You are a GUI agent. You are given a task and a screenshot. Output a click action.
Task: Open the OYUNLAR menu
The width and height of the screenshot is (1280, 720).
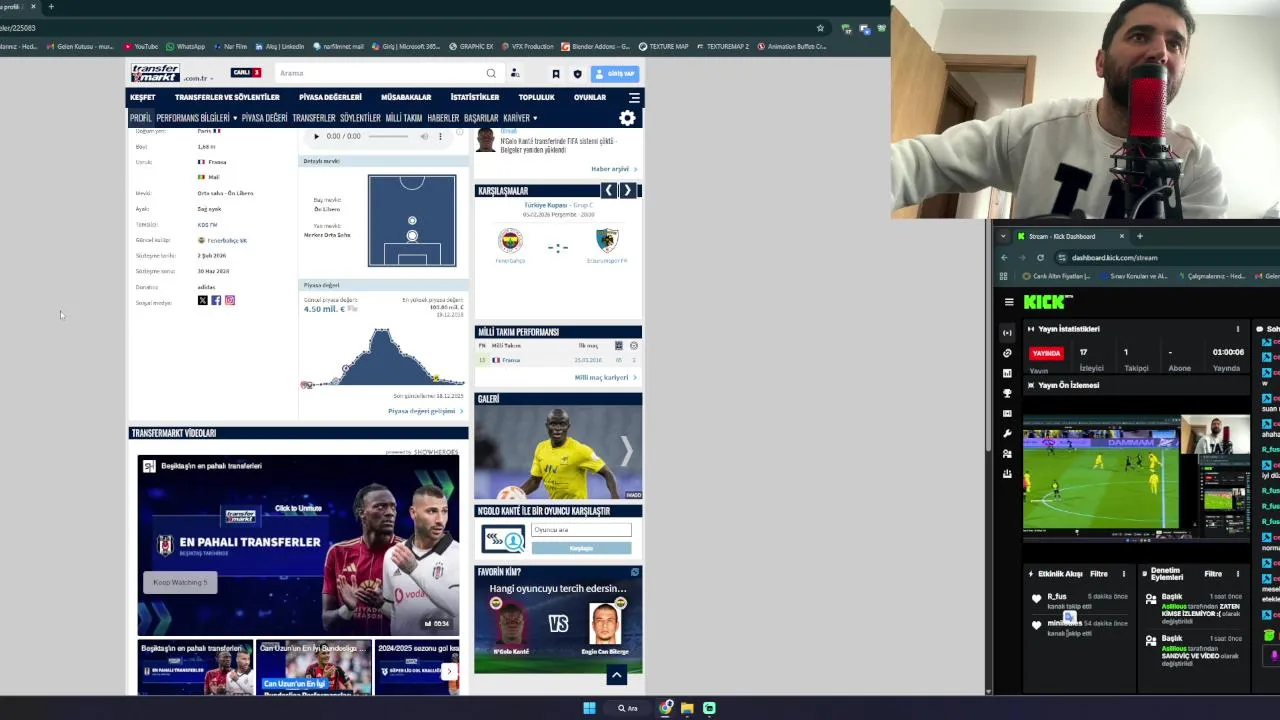coord(590,97)
